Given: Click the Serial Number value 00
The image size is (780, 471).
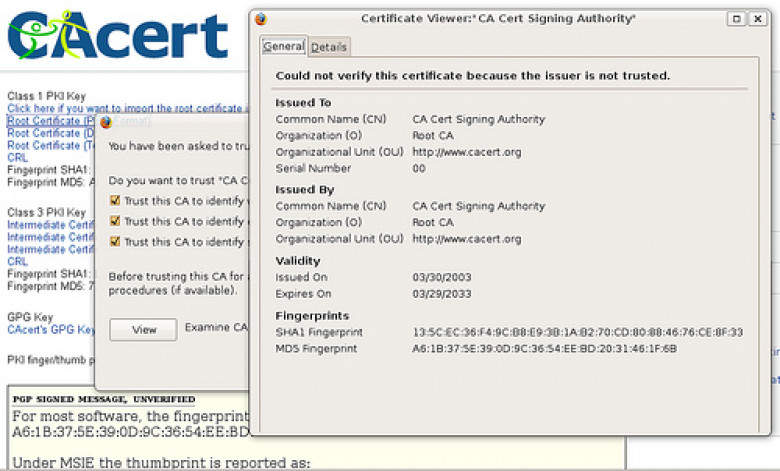Looking at the screenshot, I should 419,169.
